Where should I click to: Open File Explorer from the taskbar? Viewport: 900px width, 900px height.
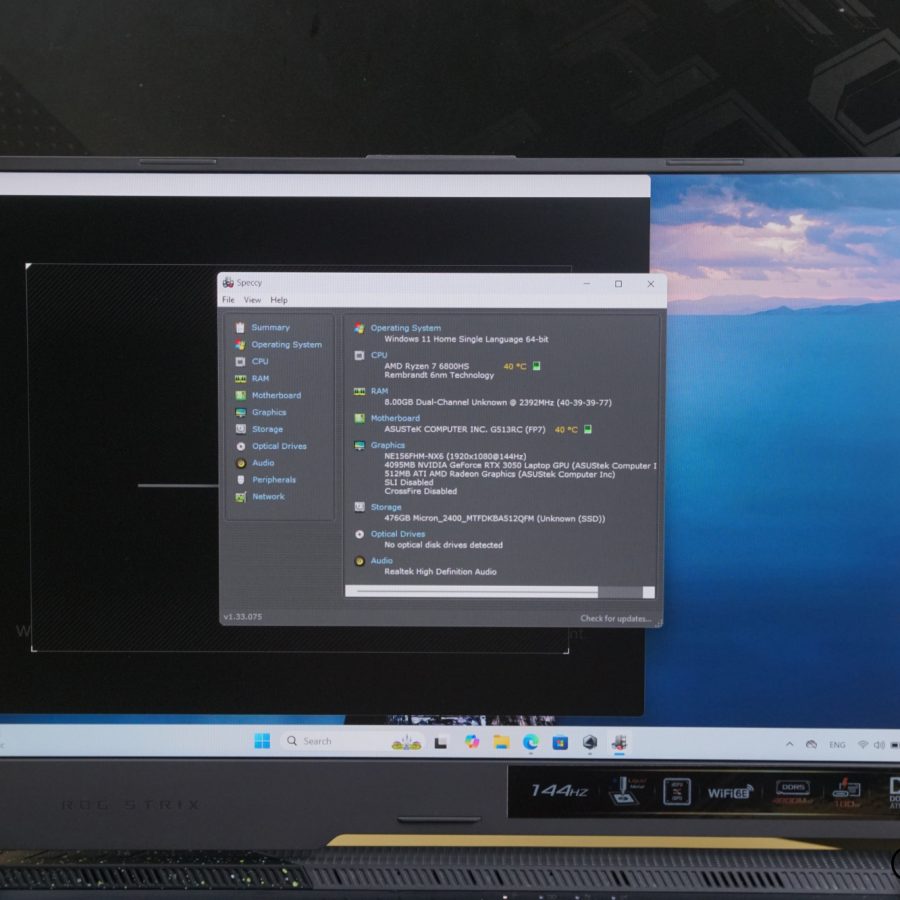pos(501,742)
